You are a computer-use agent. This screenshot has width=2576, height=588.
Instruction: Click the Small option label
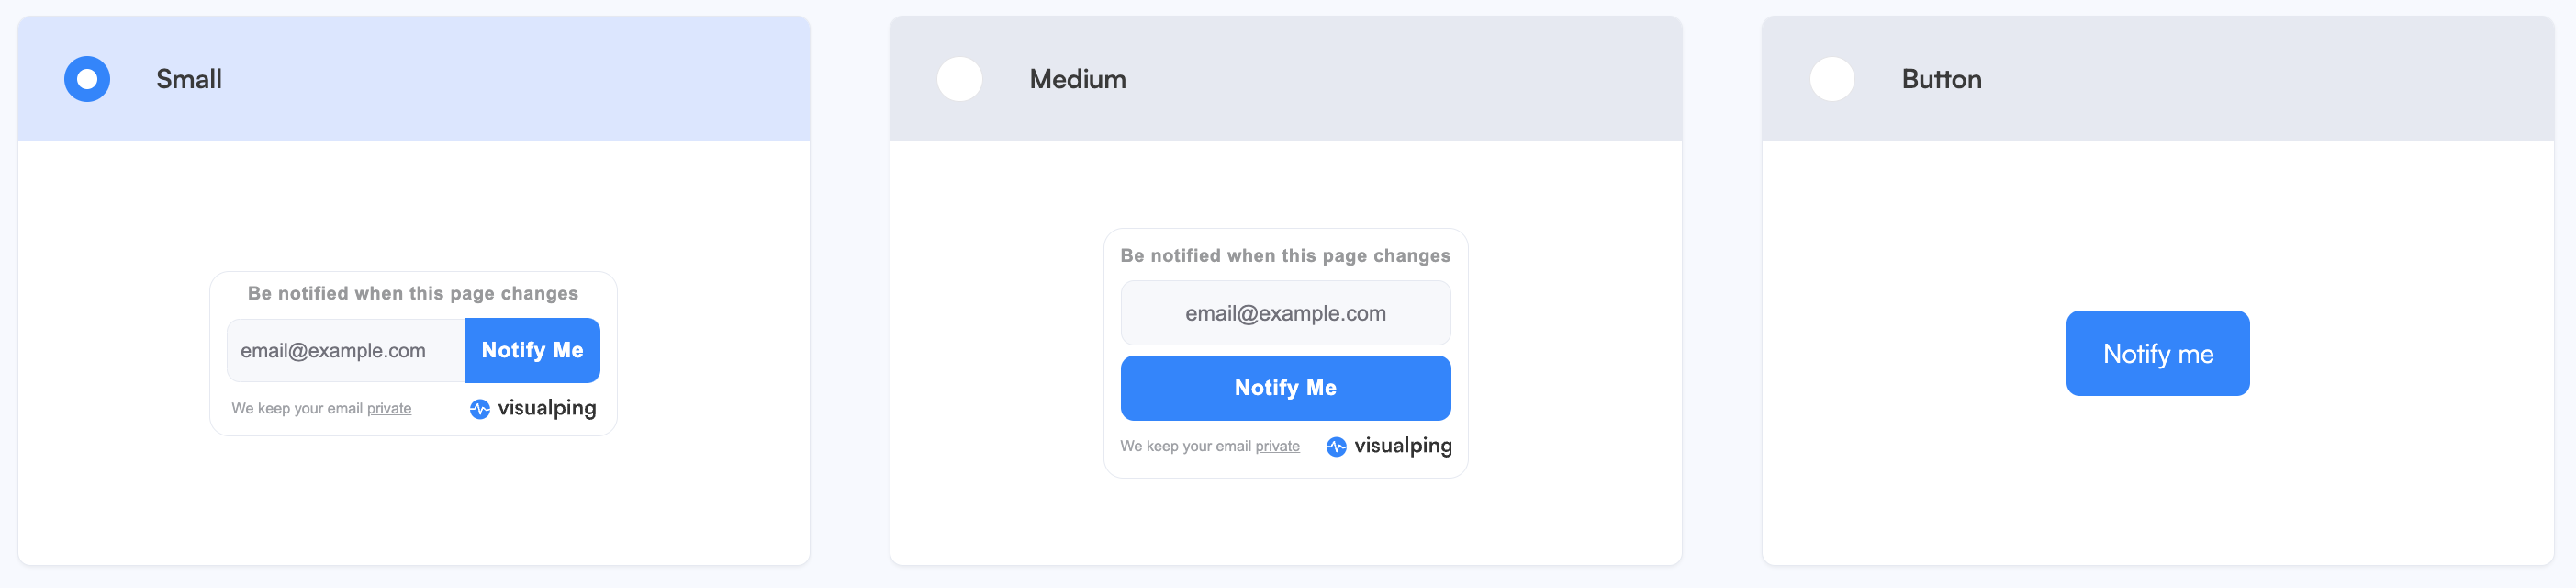tap(189, 79)
